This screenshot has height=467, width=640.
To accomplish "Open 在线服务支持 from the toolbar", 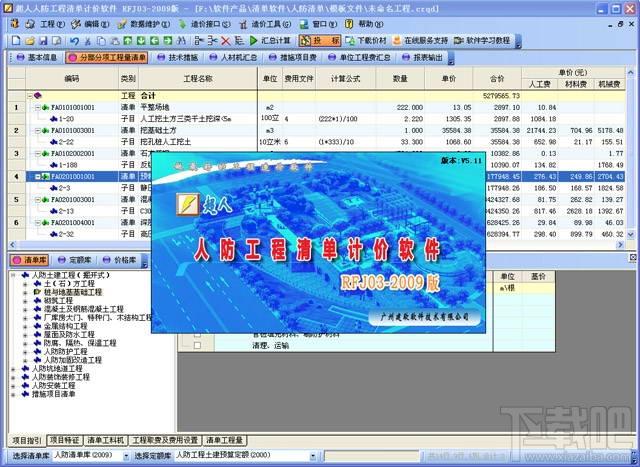I will (424, 41).
